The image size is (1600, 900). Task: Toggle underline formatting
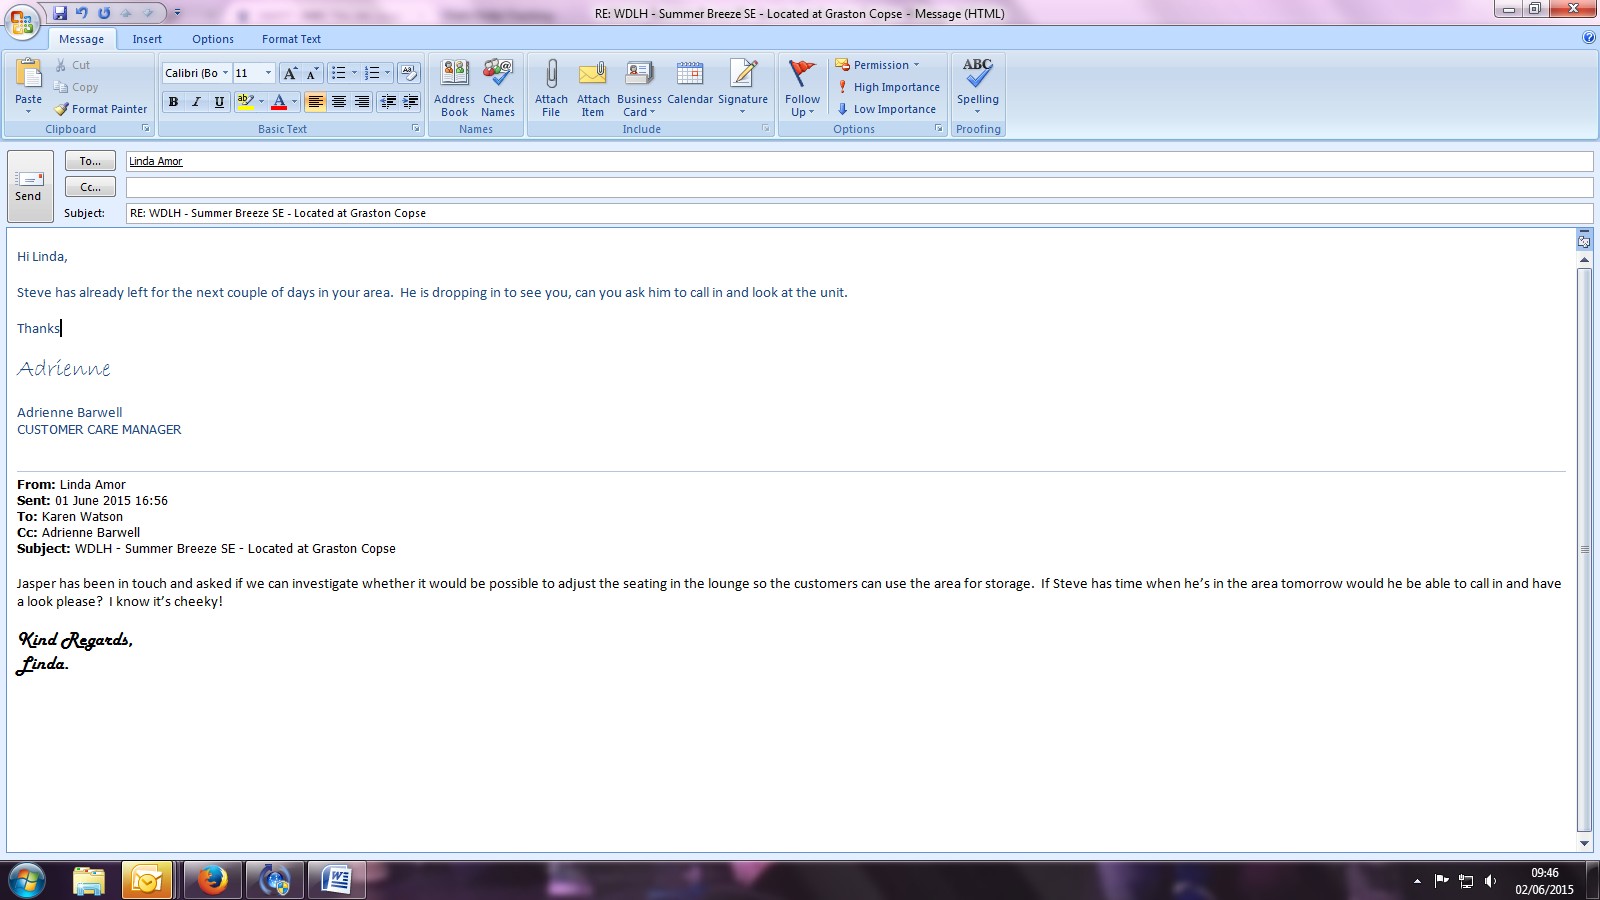point(219,102)
